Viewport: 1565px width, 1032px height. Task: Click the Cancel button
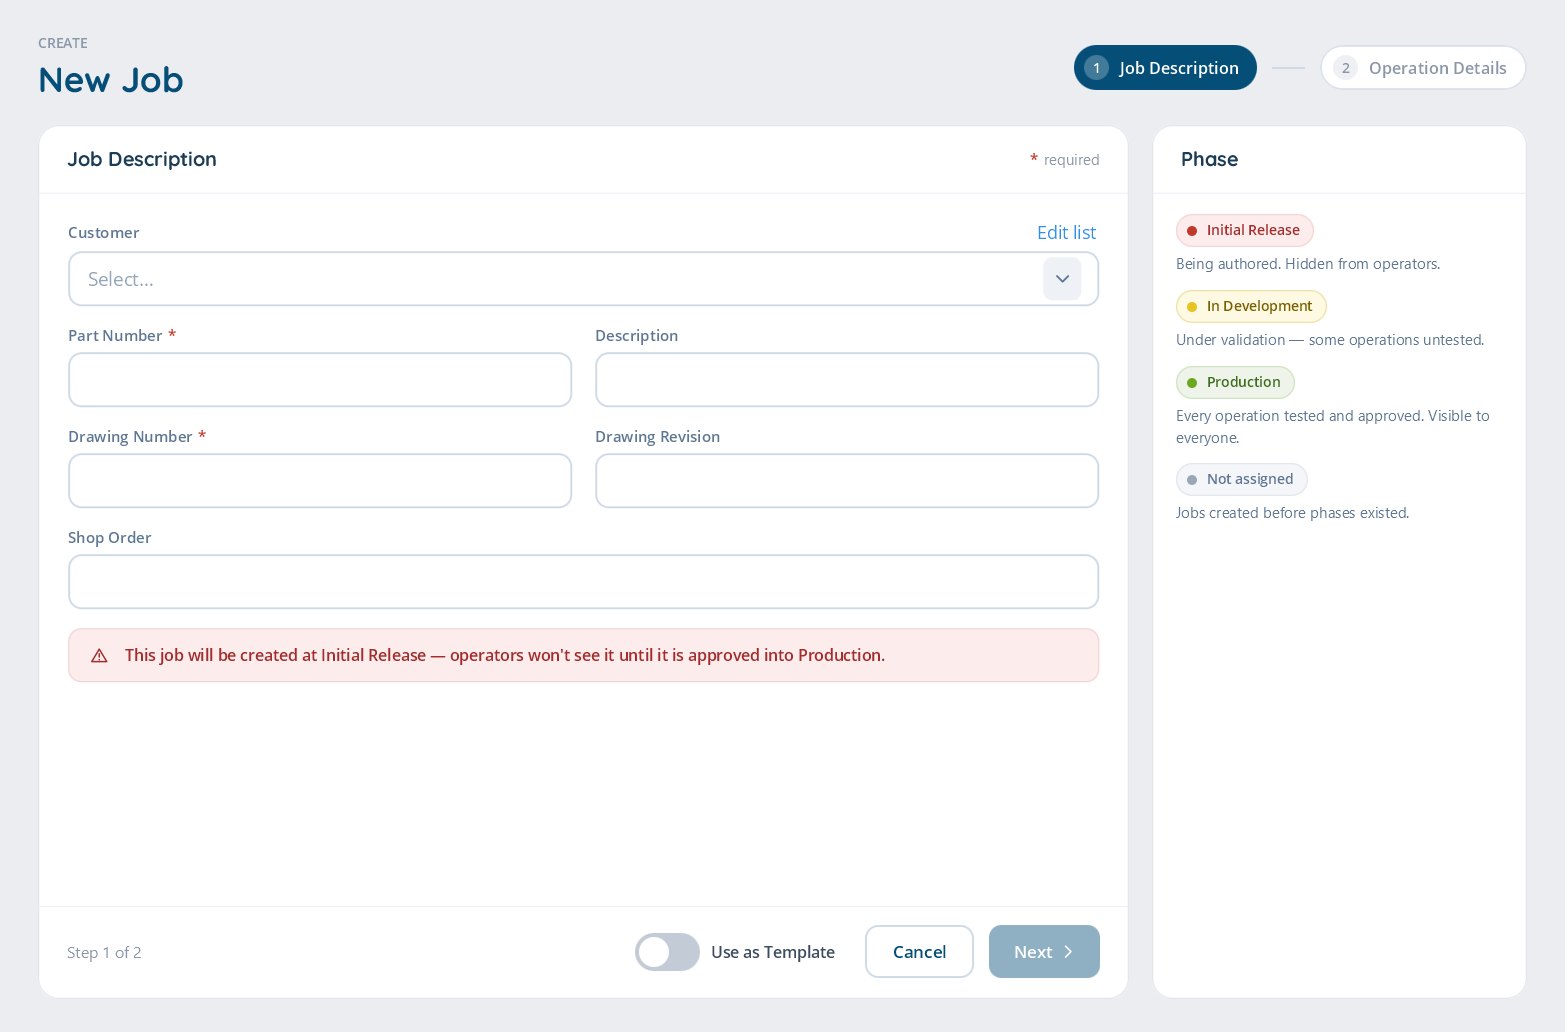[919, 952]
